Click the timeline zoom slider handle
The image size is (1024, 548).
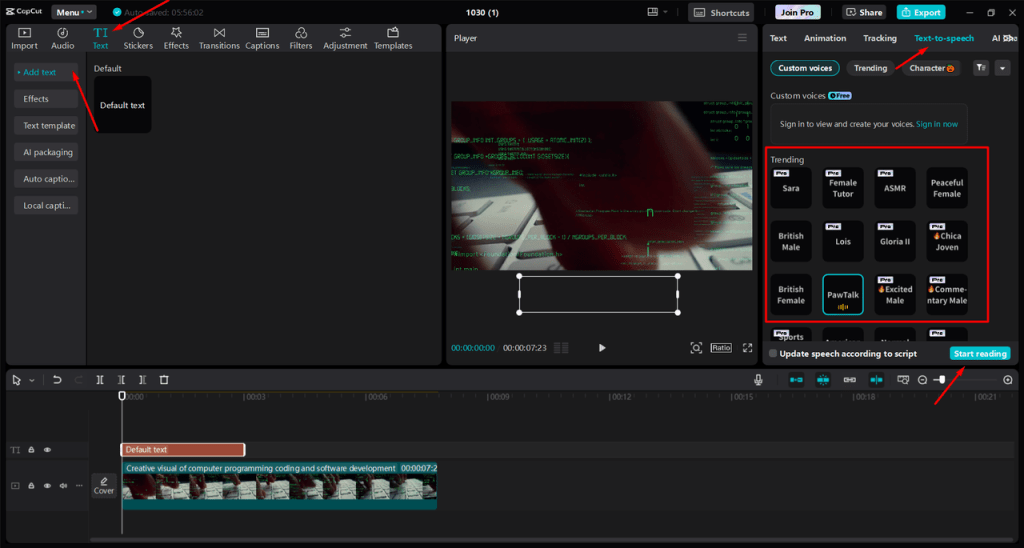click(x=941, y=380)
